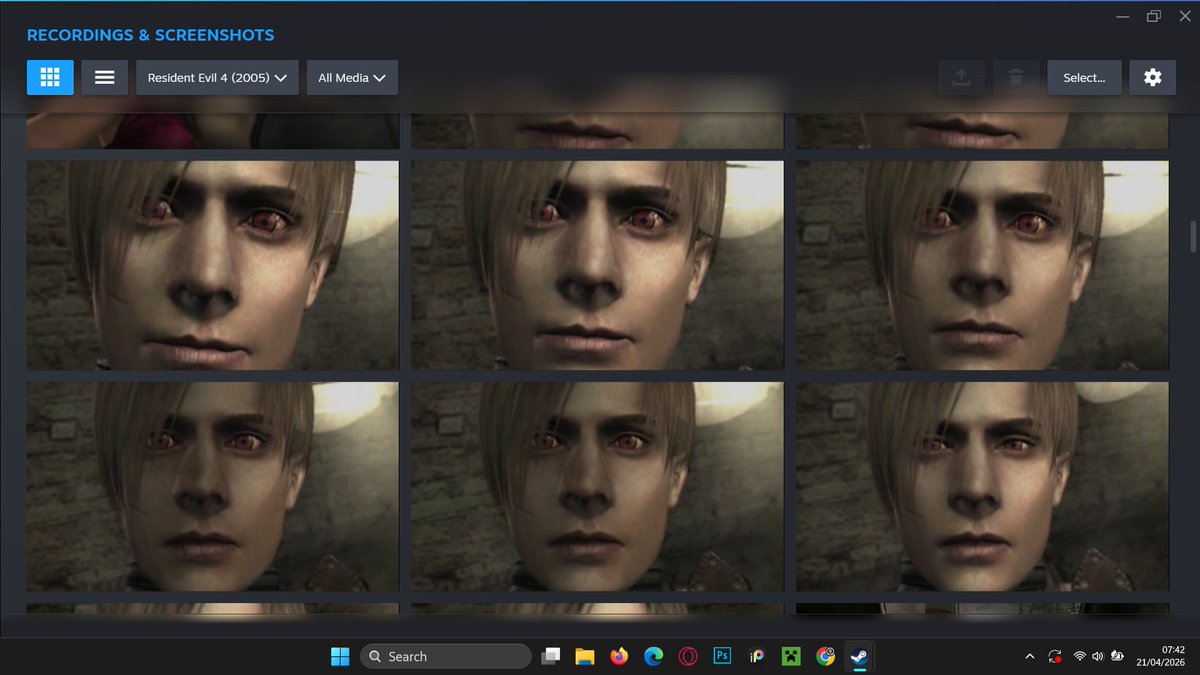This screenshot has width=1200, height=675.
Task: Launch Opera browser from the taskbar
Action: pyautogui.click(x=687, y=656)
